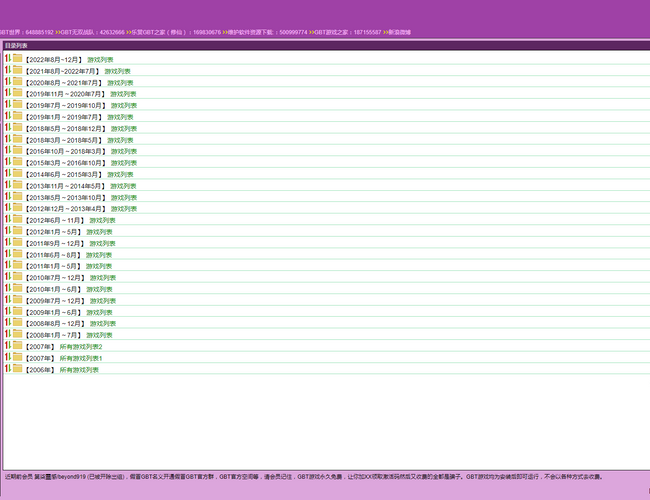
Task: Open folder icon for 2012年6月~11月
Action: click(x=17, y=220)
